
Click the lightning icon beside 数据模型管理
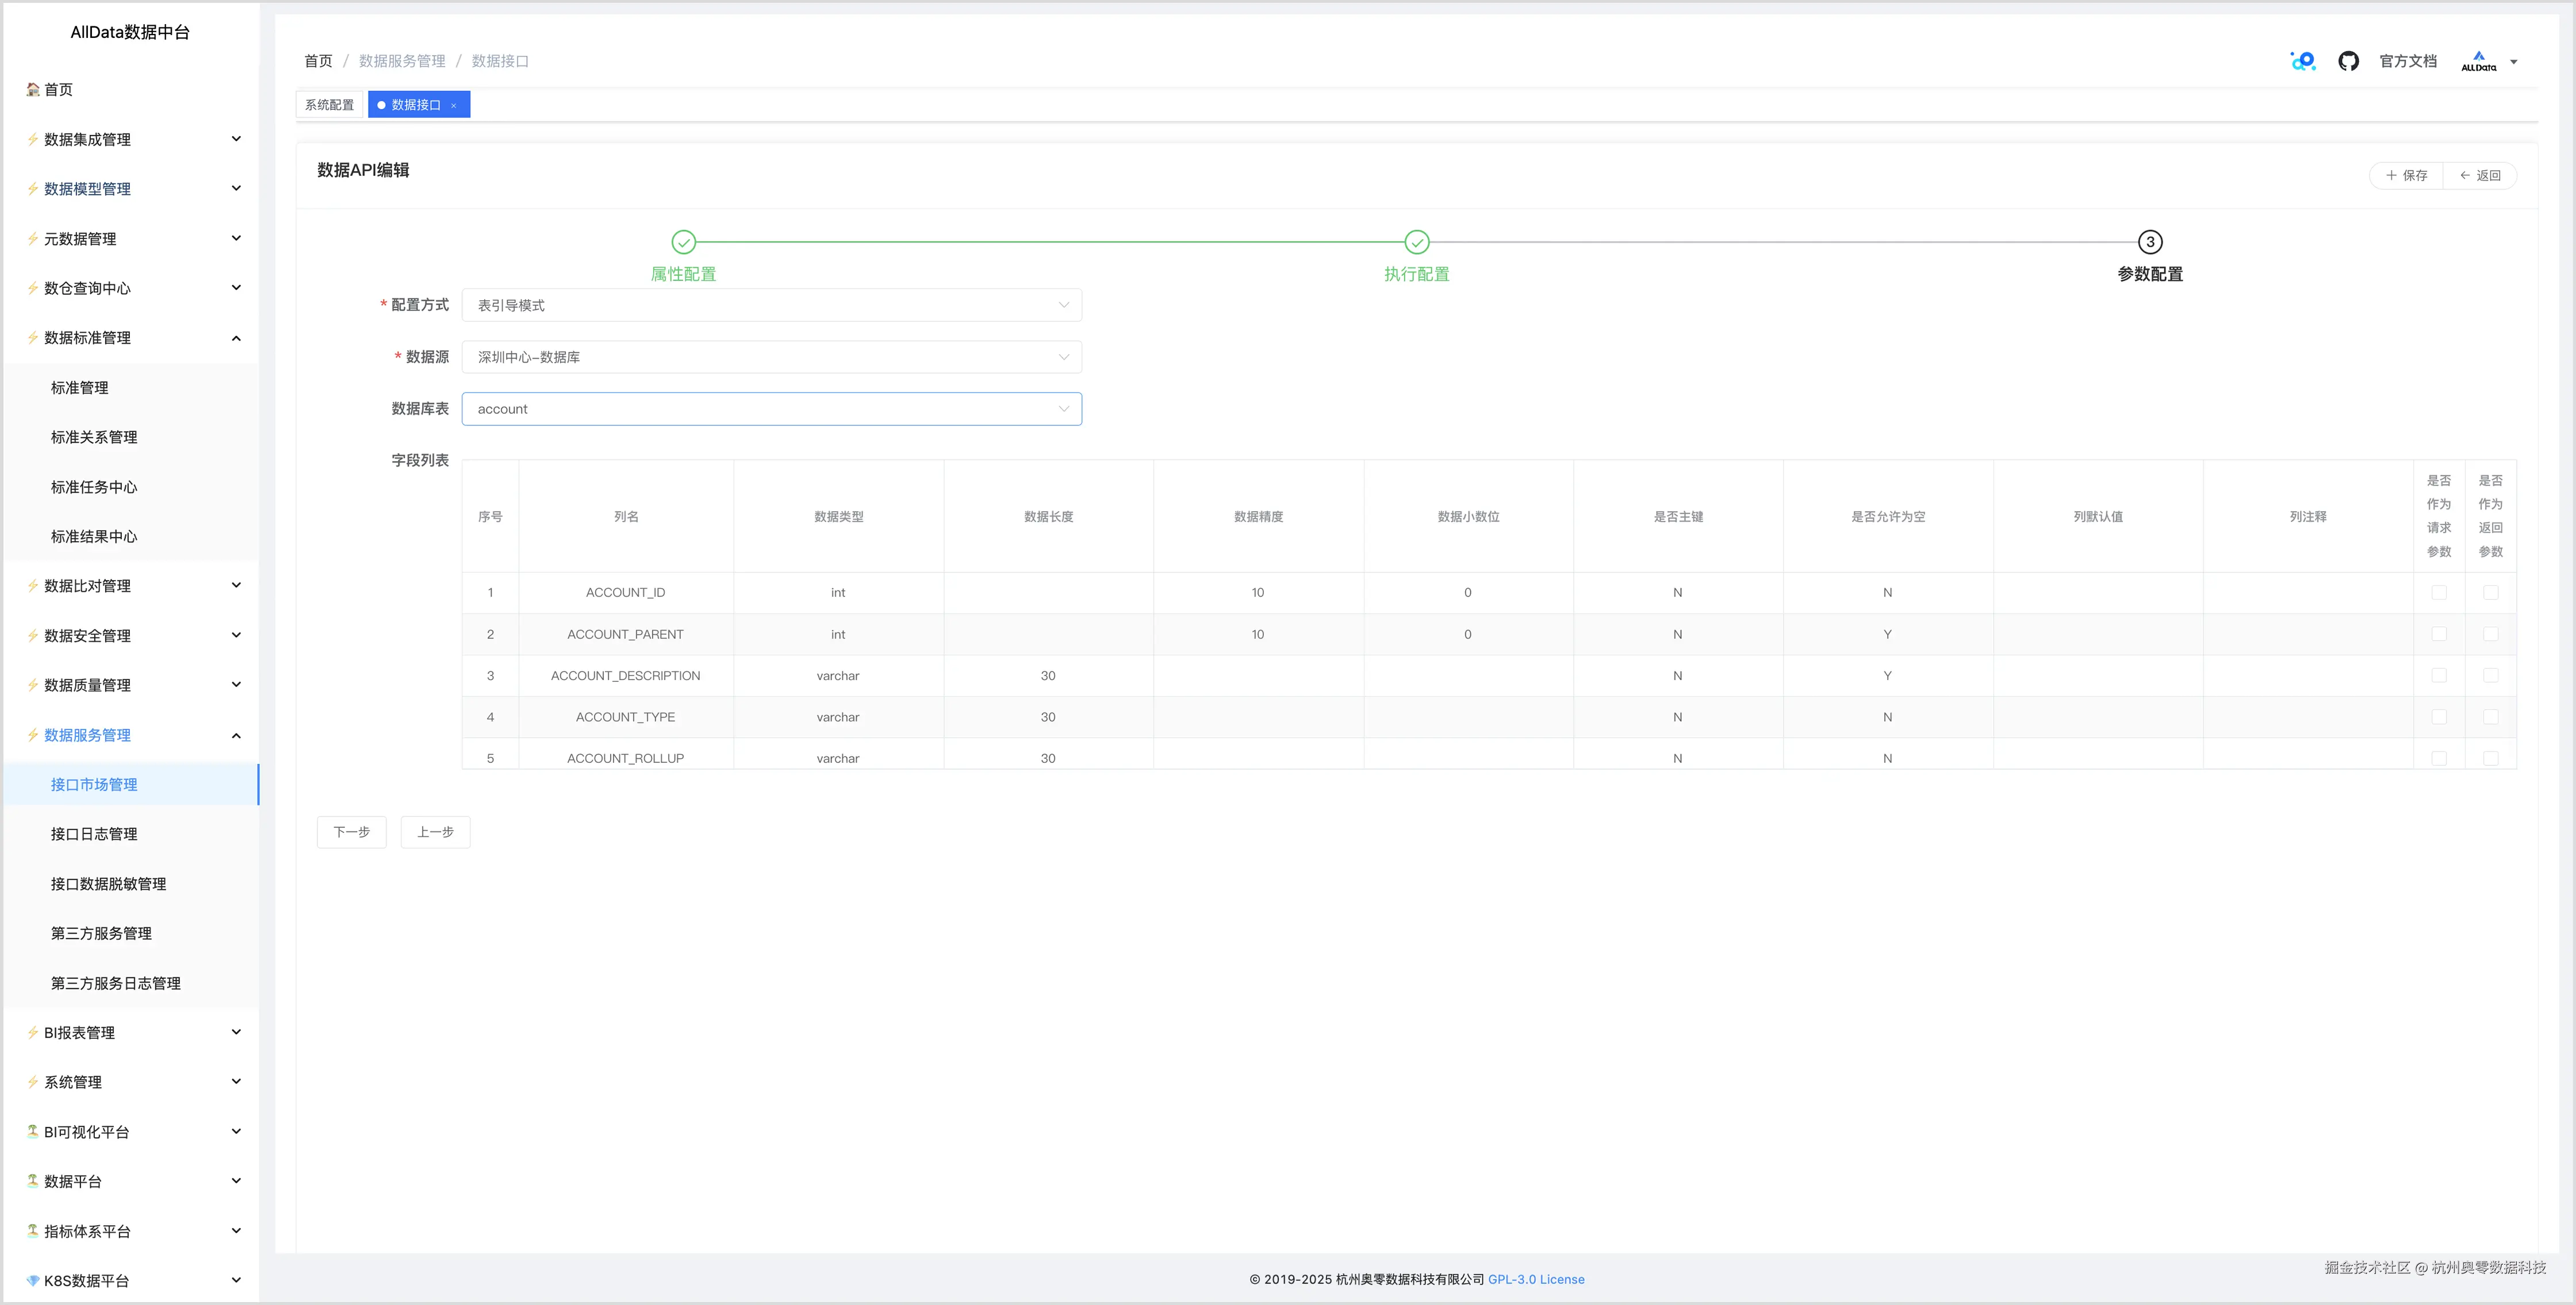pos(33,189)
